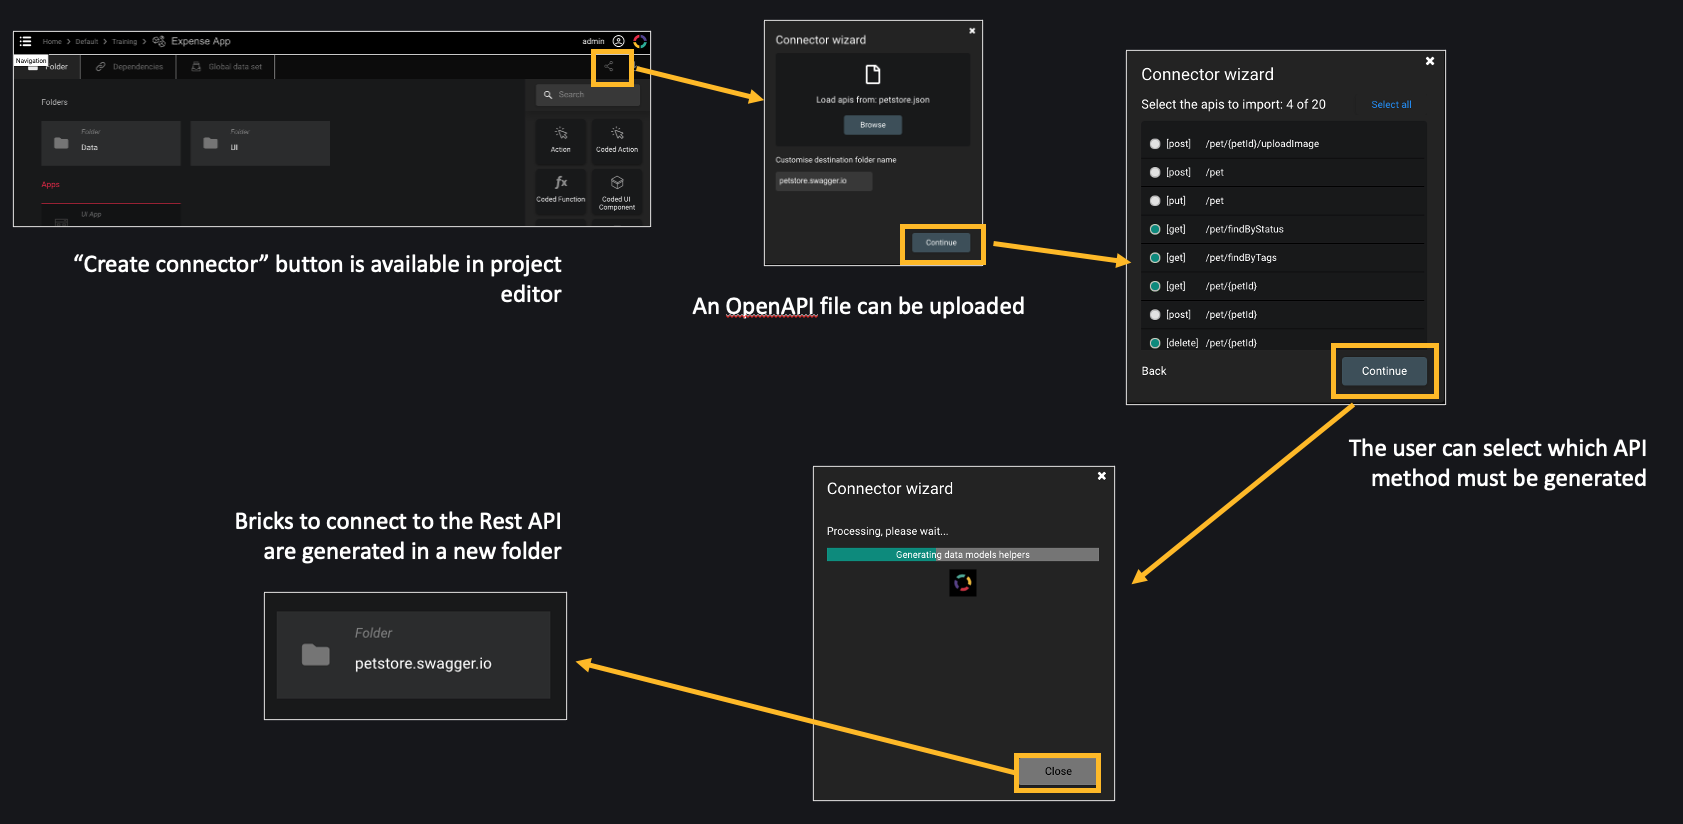Toggle the post /pet/{petId}/uploadImage radio
Screen dimensions: 1683x824
click(1155, 144)
